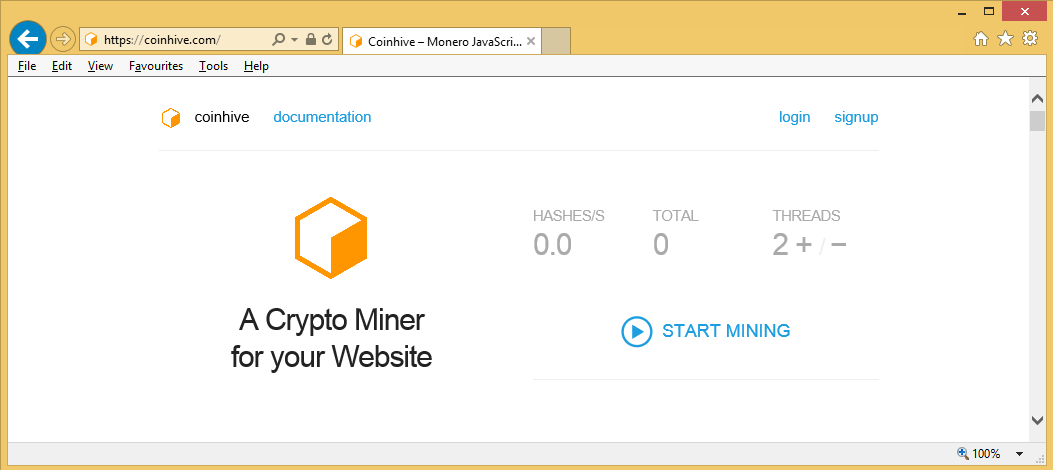Viewport: 1053px width, 470px height.
Task: Click the 100% zoom level text
Action: pyautogui.click(x=986, y=453)
